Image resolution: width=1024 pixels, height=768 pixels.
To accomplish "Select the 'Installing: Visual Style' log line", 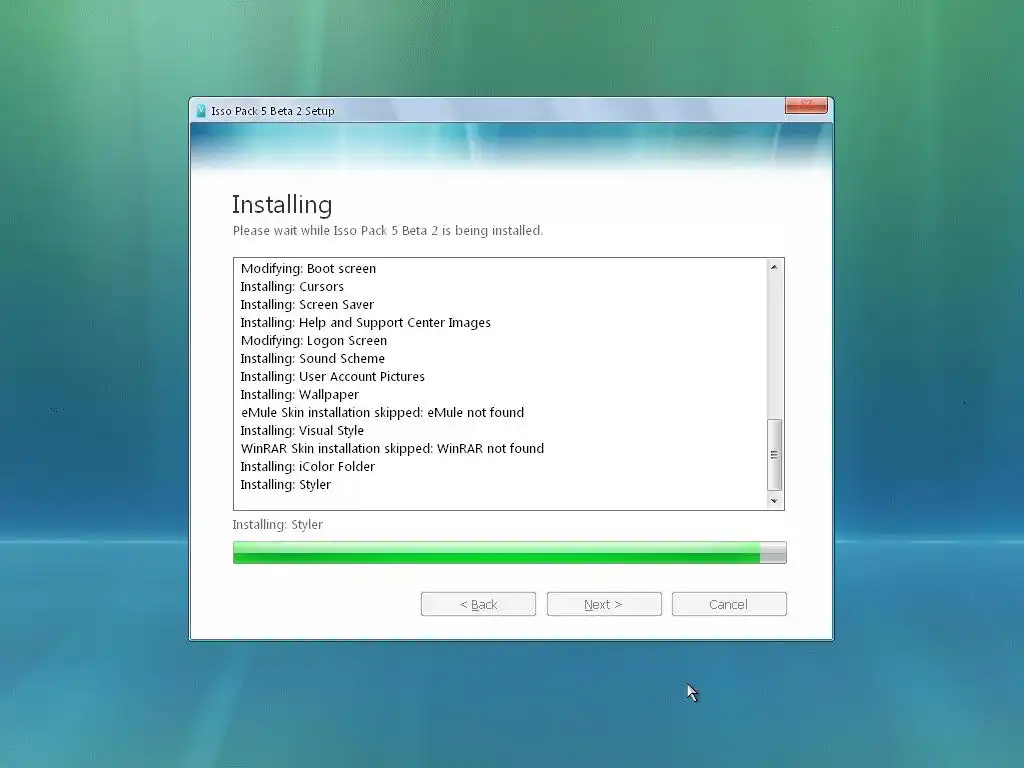I will tap(302, 430).
